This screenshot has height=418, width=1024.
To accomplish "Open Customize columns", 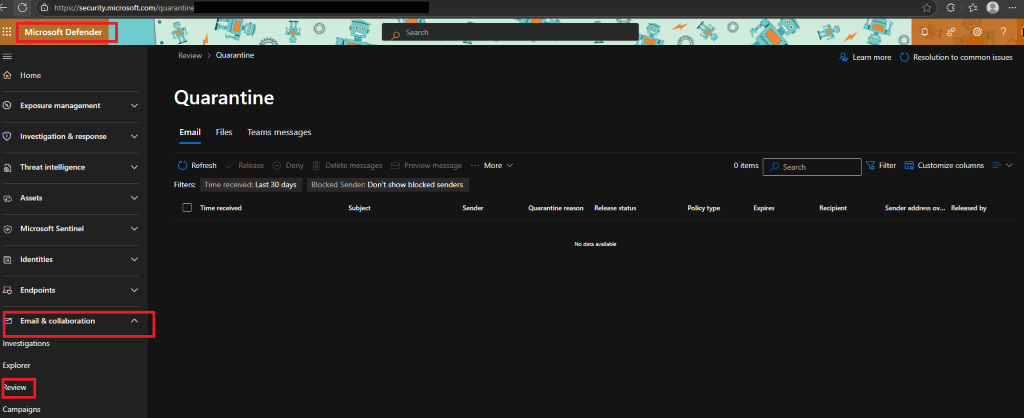I will coord(944,166).
